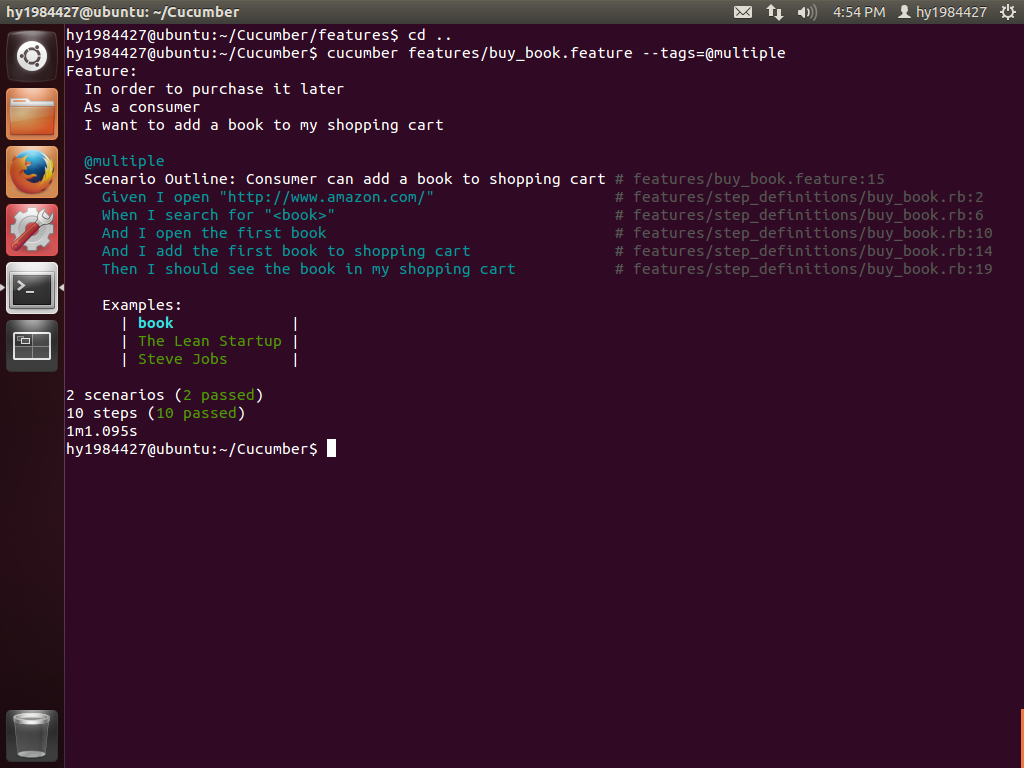Click the As a consumer line

point(142,107)
